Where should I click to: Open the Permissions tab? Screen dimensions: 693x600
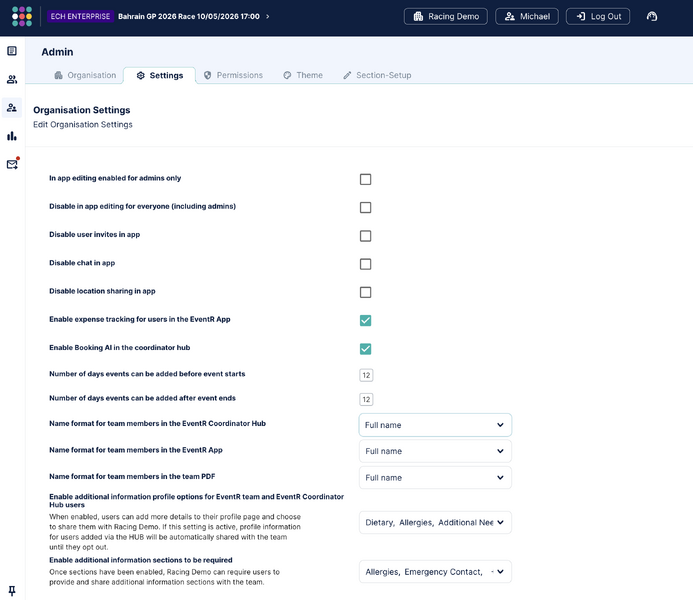(233, 75)
